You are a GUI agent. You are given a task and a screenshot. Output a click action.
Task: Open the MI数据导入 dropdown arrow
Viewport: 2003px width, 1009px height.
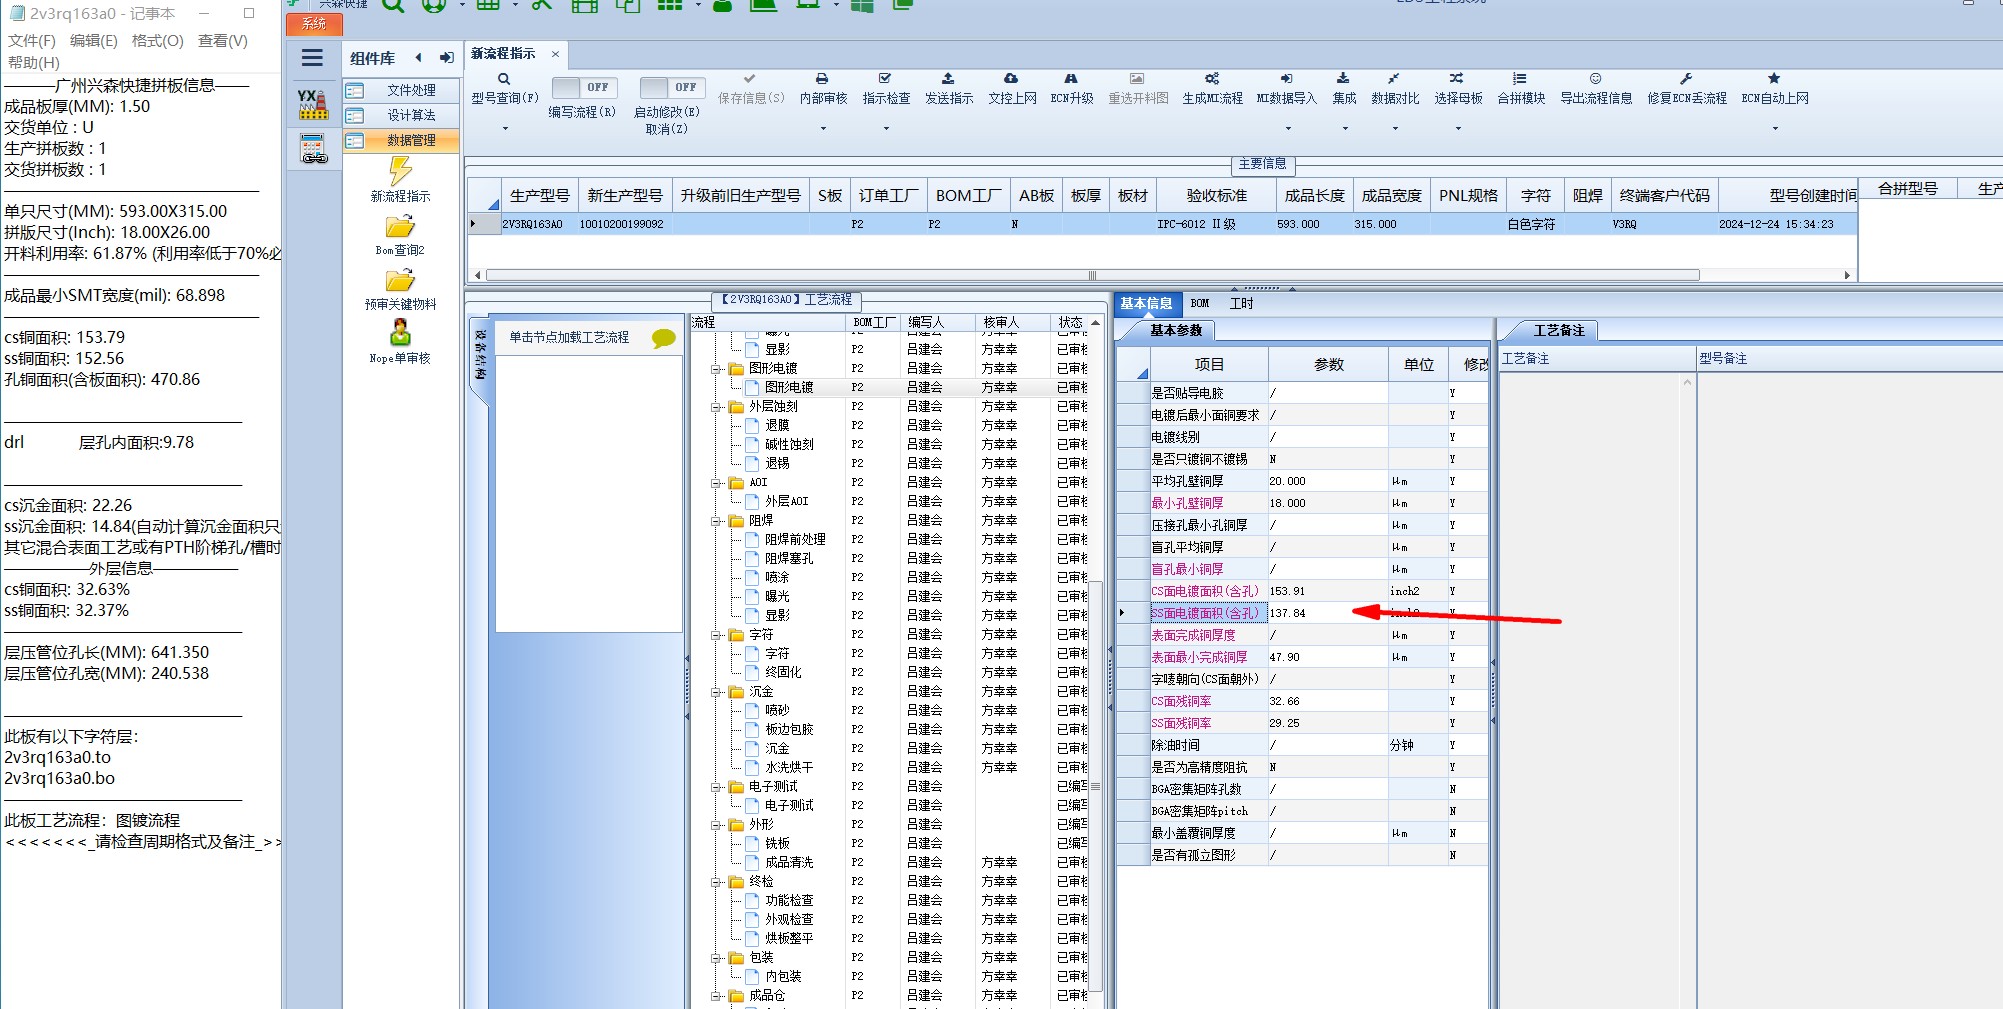pyautogui.click(x=1288, y=128)
